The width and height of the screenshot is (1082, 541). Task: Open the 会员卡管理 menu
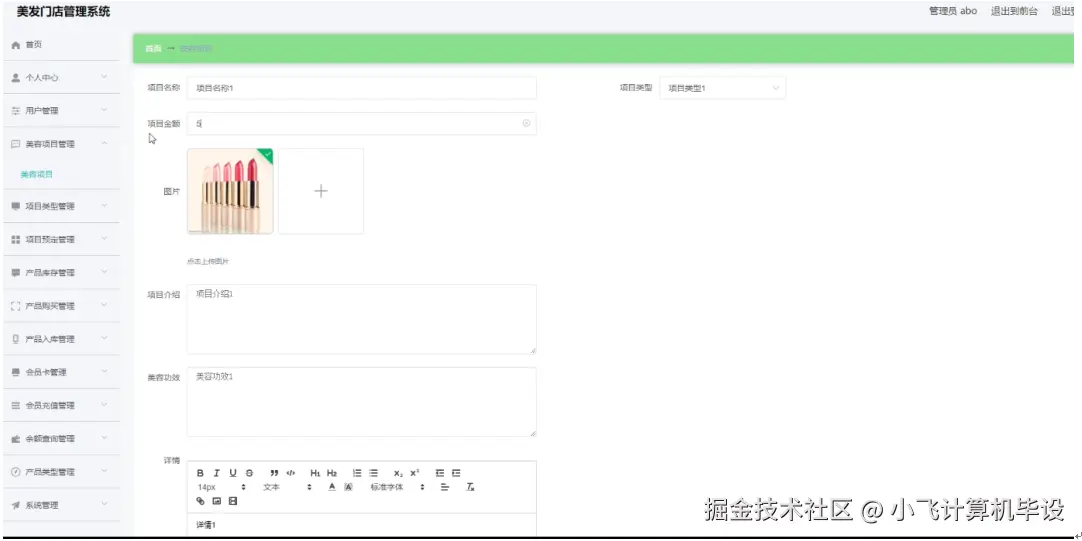(60, 372)
